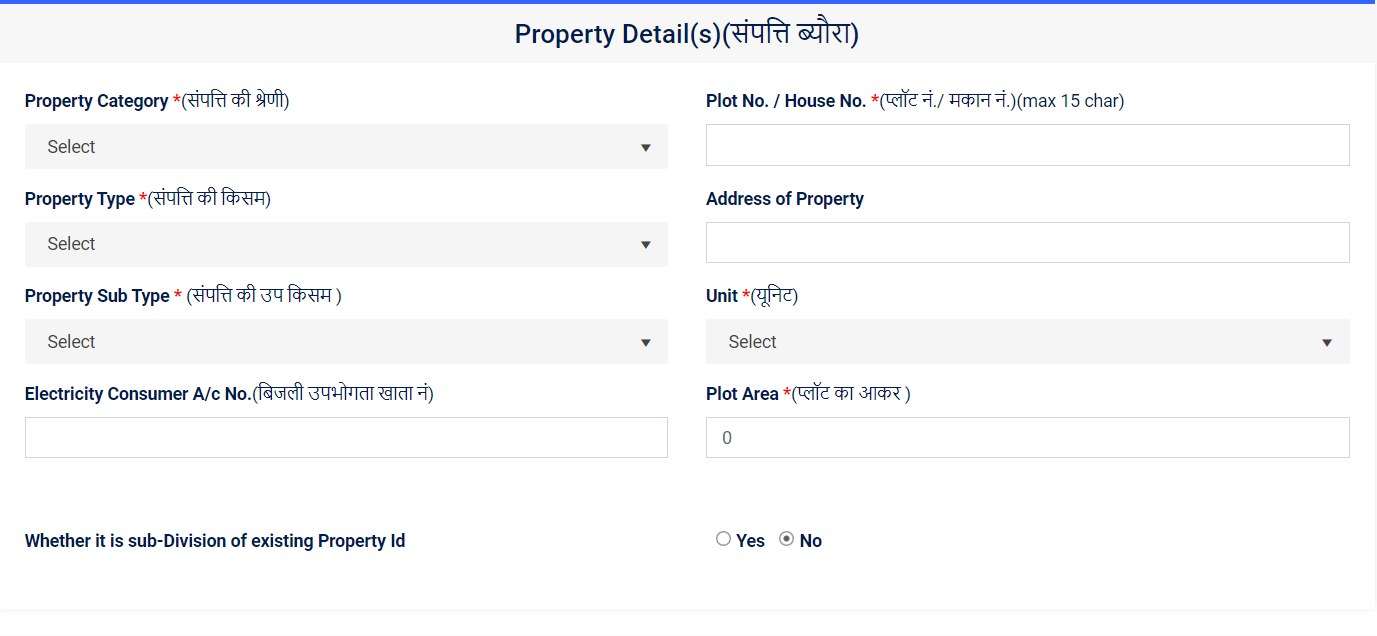Screen dimensions: 1377x636
Task: Click the Address of Property input field
Action: (x=1027, y=242)
